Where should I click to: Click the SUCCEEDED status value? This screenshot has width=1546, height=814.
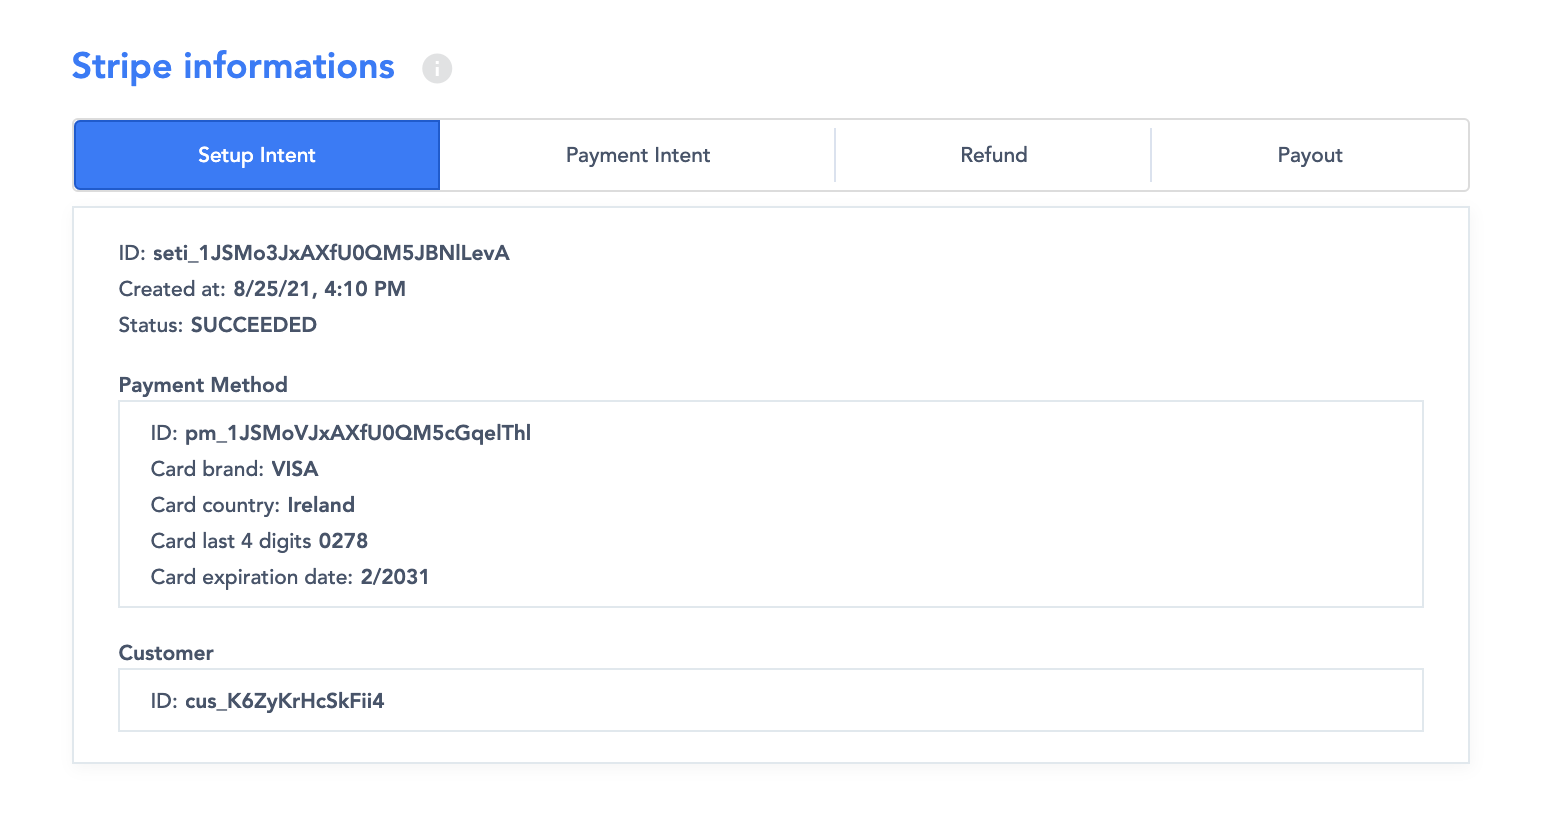254,325
